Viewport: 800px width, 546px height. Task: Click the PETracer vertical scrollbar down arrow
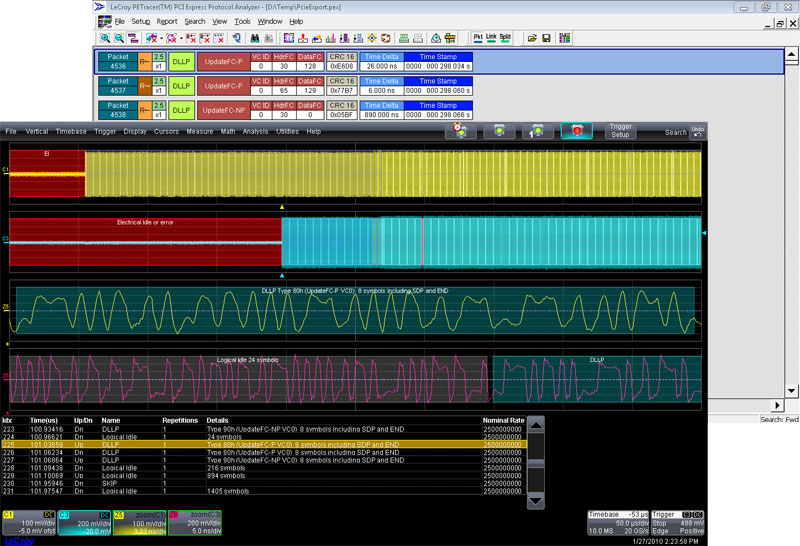click(x=791, y=391)
